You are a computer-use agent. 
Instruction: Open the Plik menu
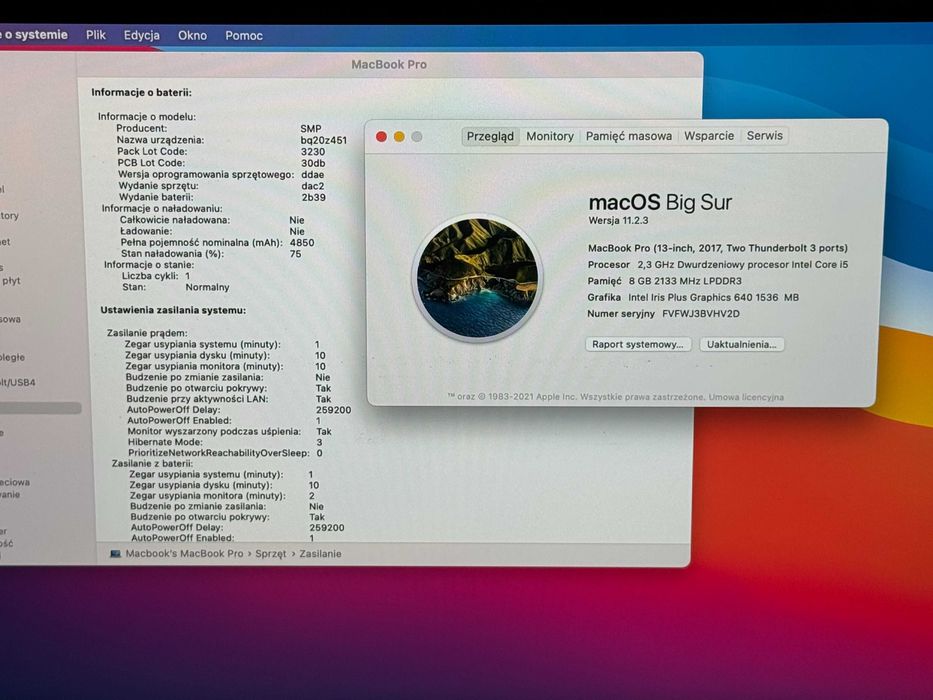pos(96,35)
